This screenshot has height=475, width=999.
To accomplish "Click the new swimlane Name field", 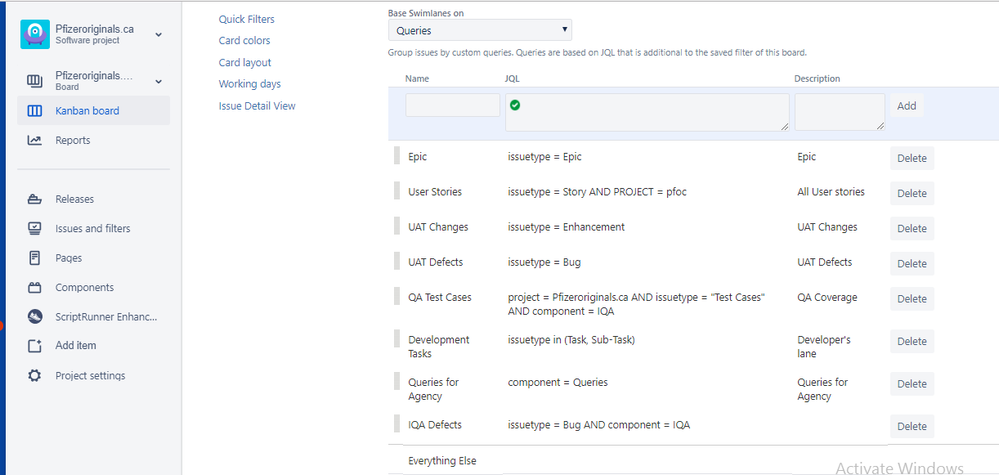I will tap(452, 105).
